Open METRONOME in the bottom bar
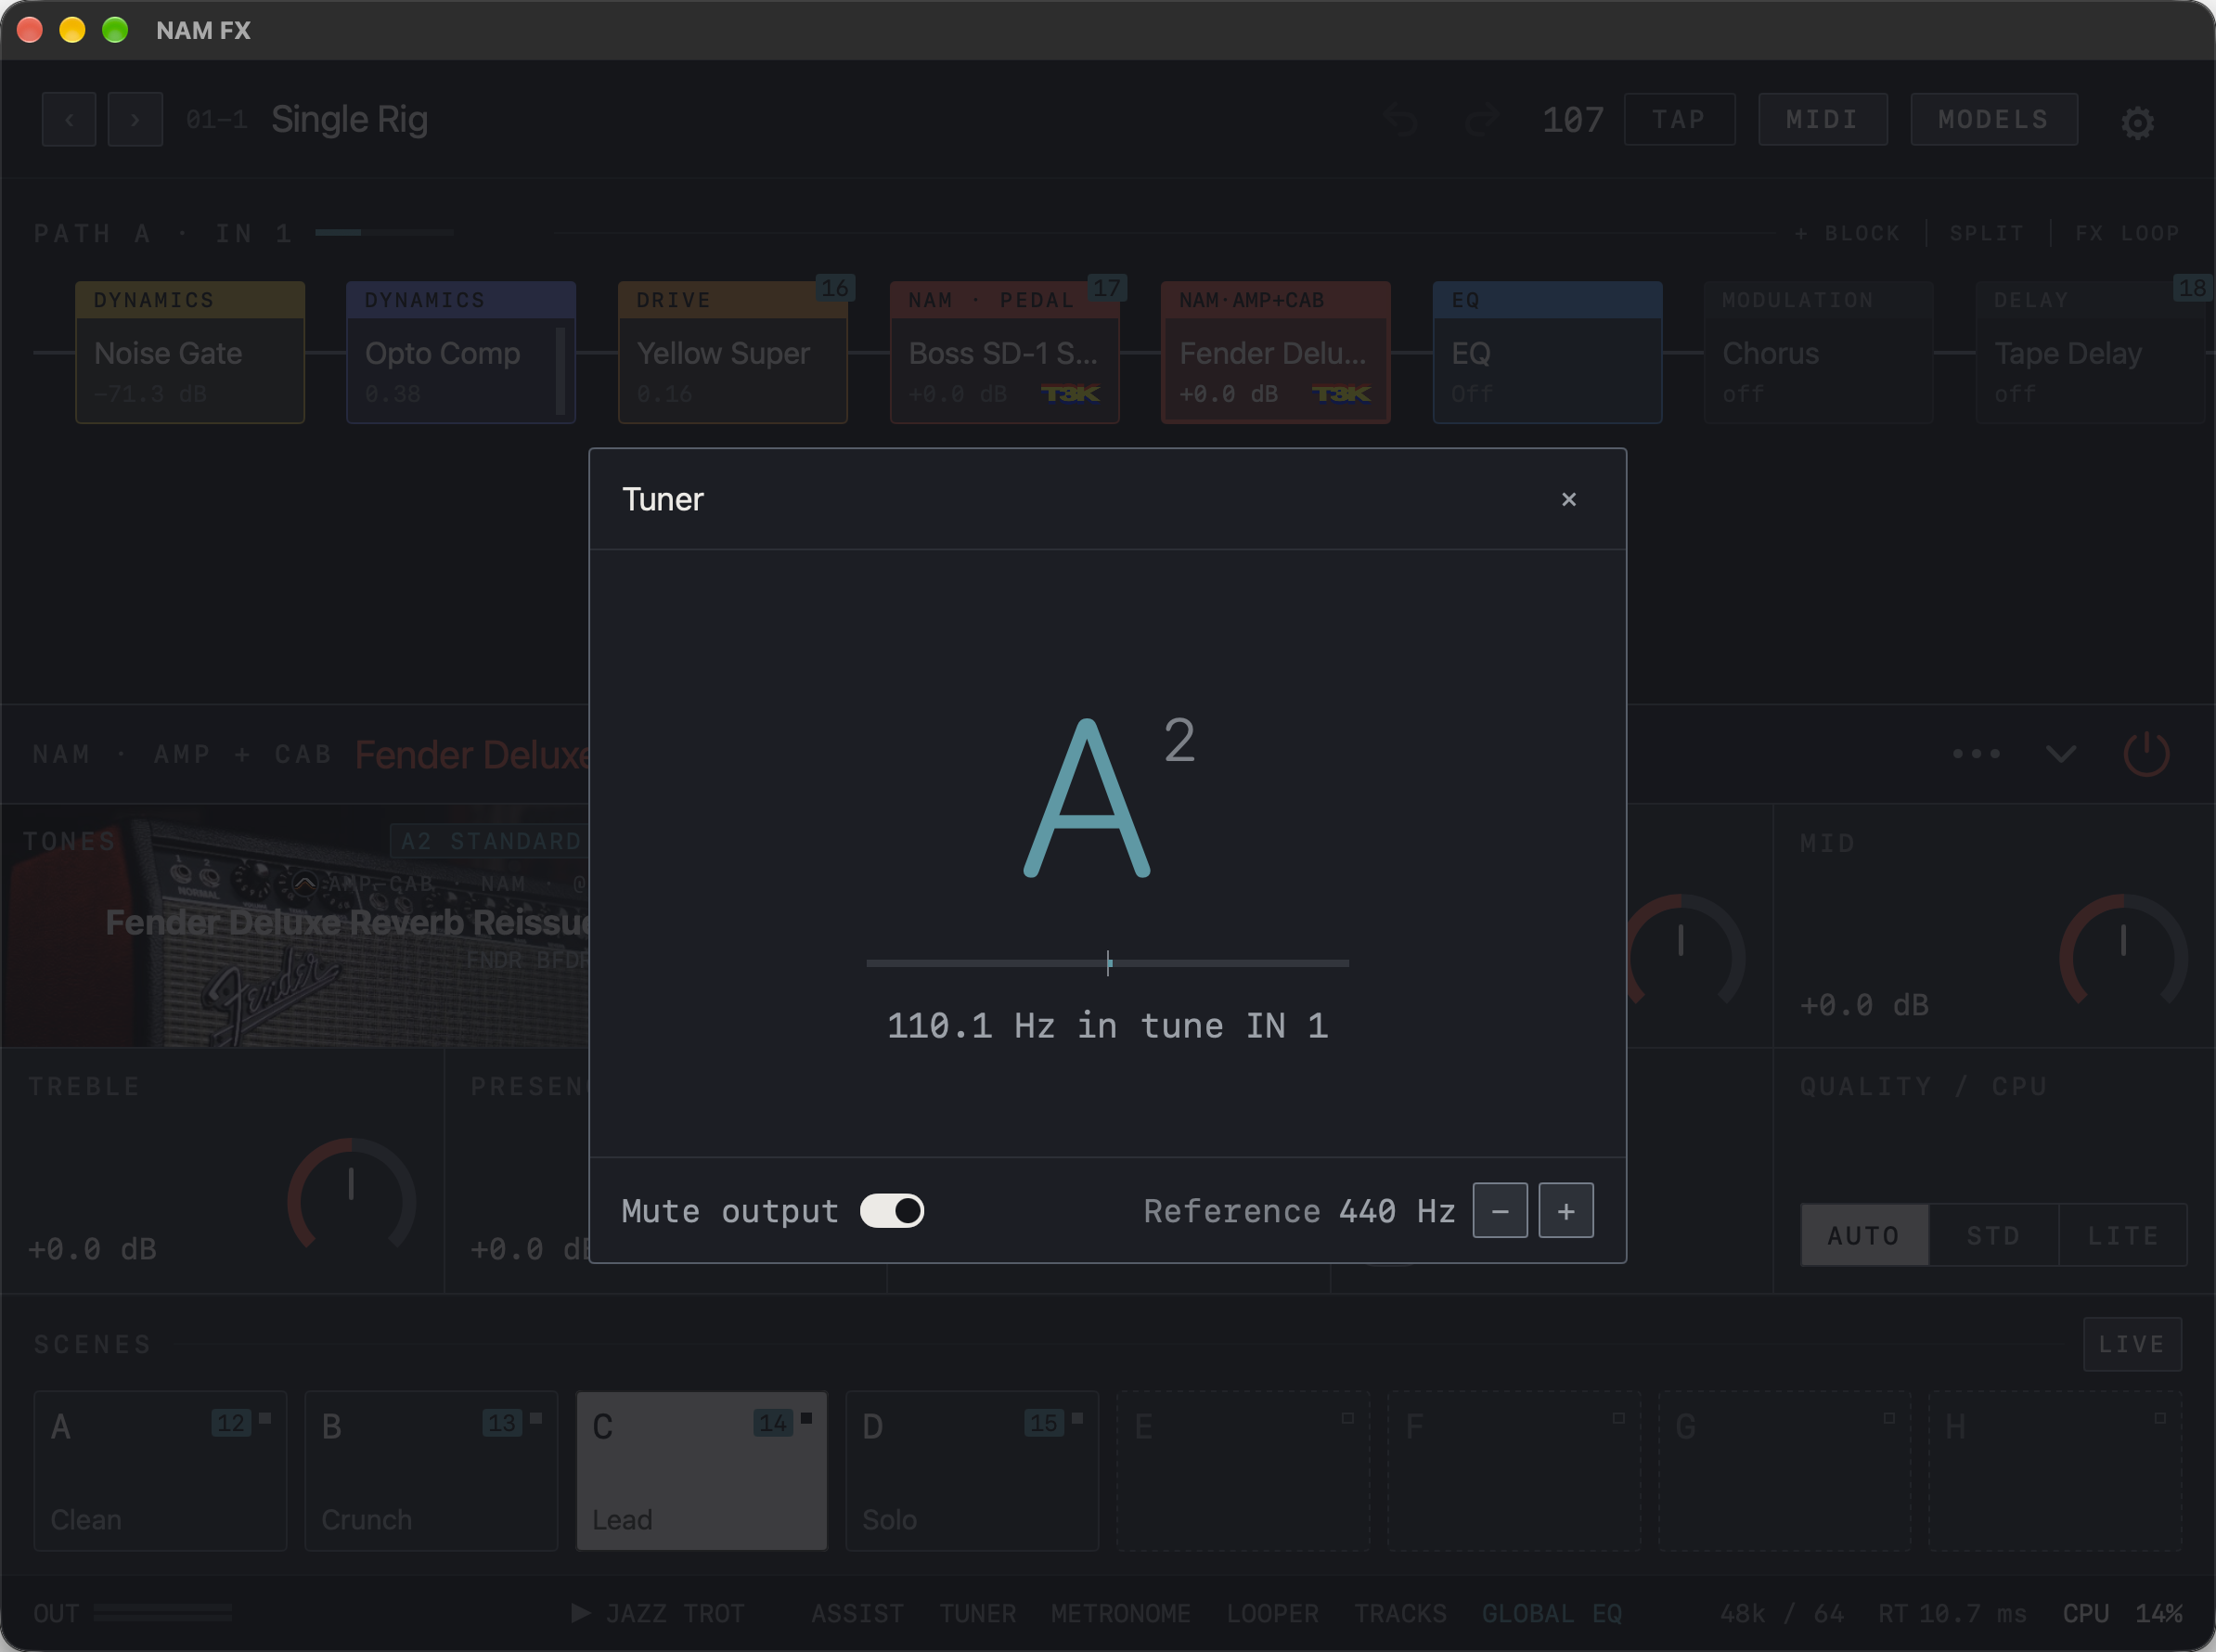The height and width of the screenshot is (1652, 2216). [1121, 1614]
